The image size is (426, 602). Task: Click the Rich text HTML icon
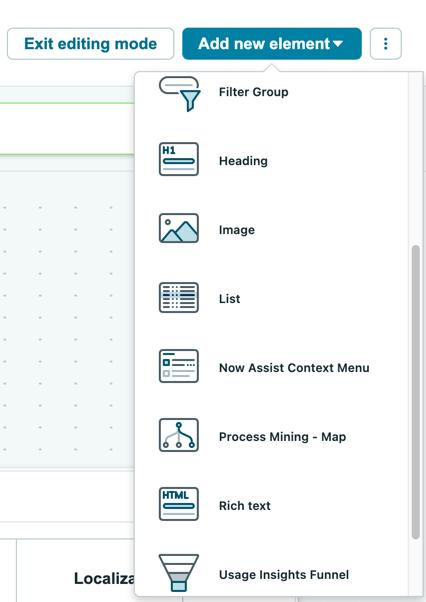(179, 504)
